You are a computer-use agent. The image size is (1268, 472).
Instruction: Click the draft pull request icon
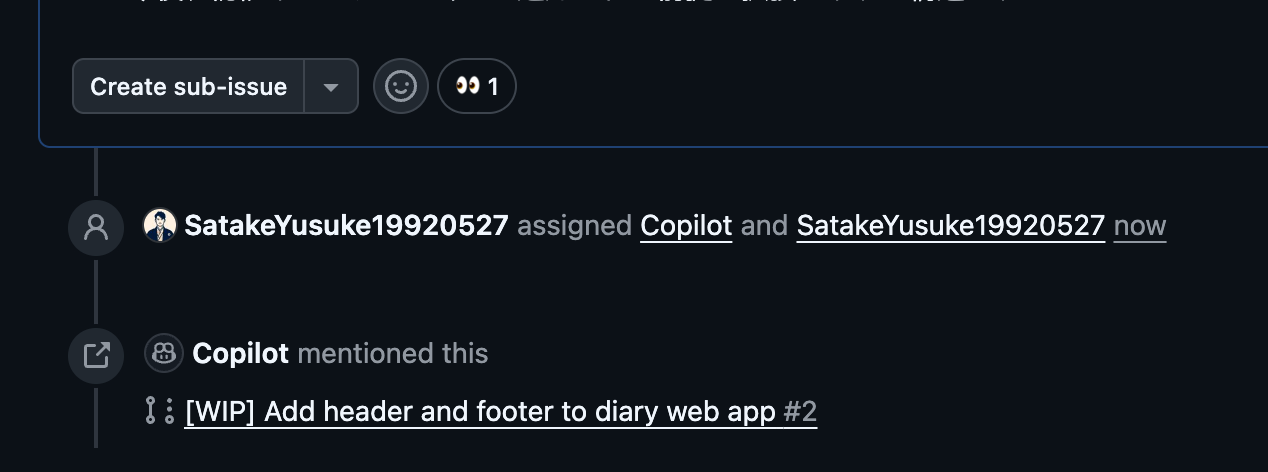point(160,411)
